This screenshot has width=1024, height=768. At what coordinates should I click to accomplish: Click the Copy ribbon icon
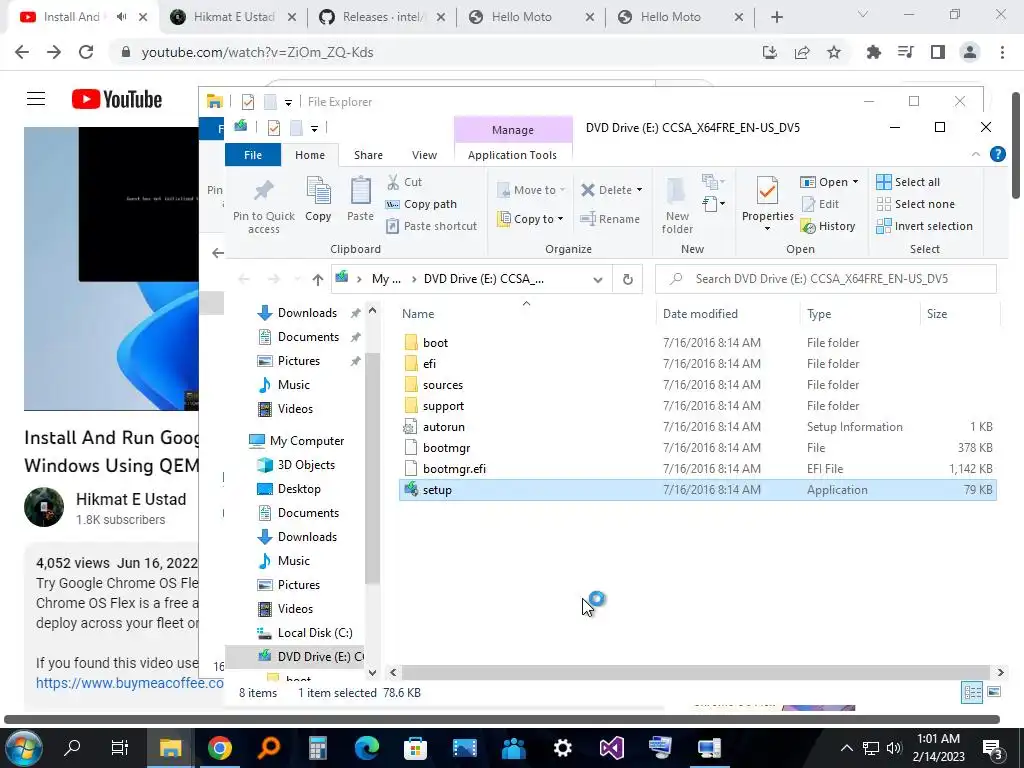[x=318, y=191]
